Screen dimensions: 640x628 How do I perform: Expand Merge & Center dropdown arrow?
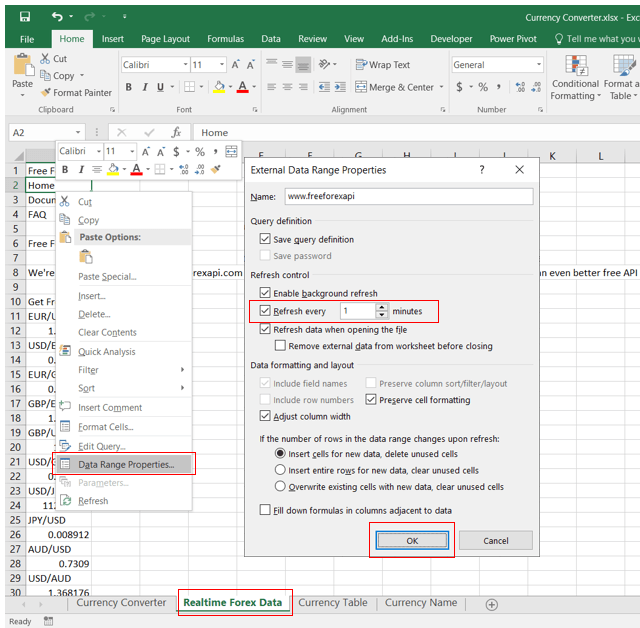[441, 87]
